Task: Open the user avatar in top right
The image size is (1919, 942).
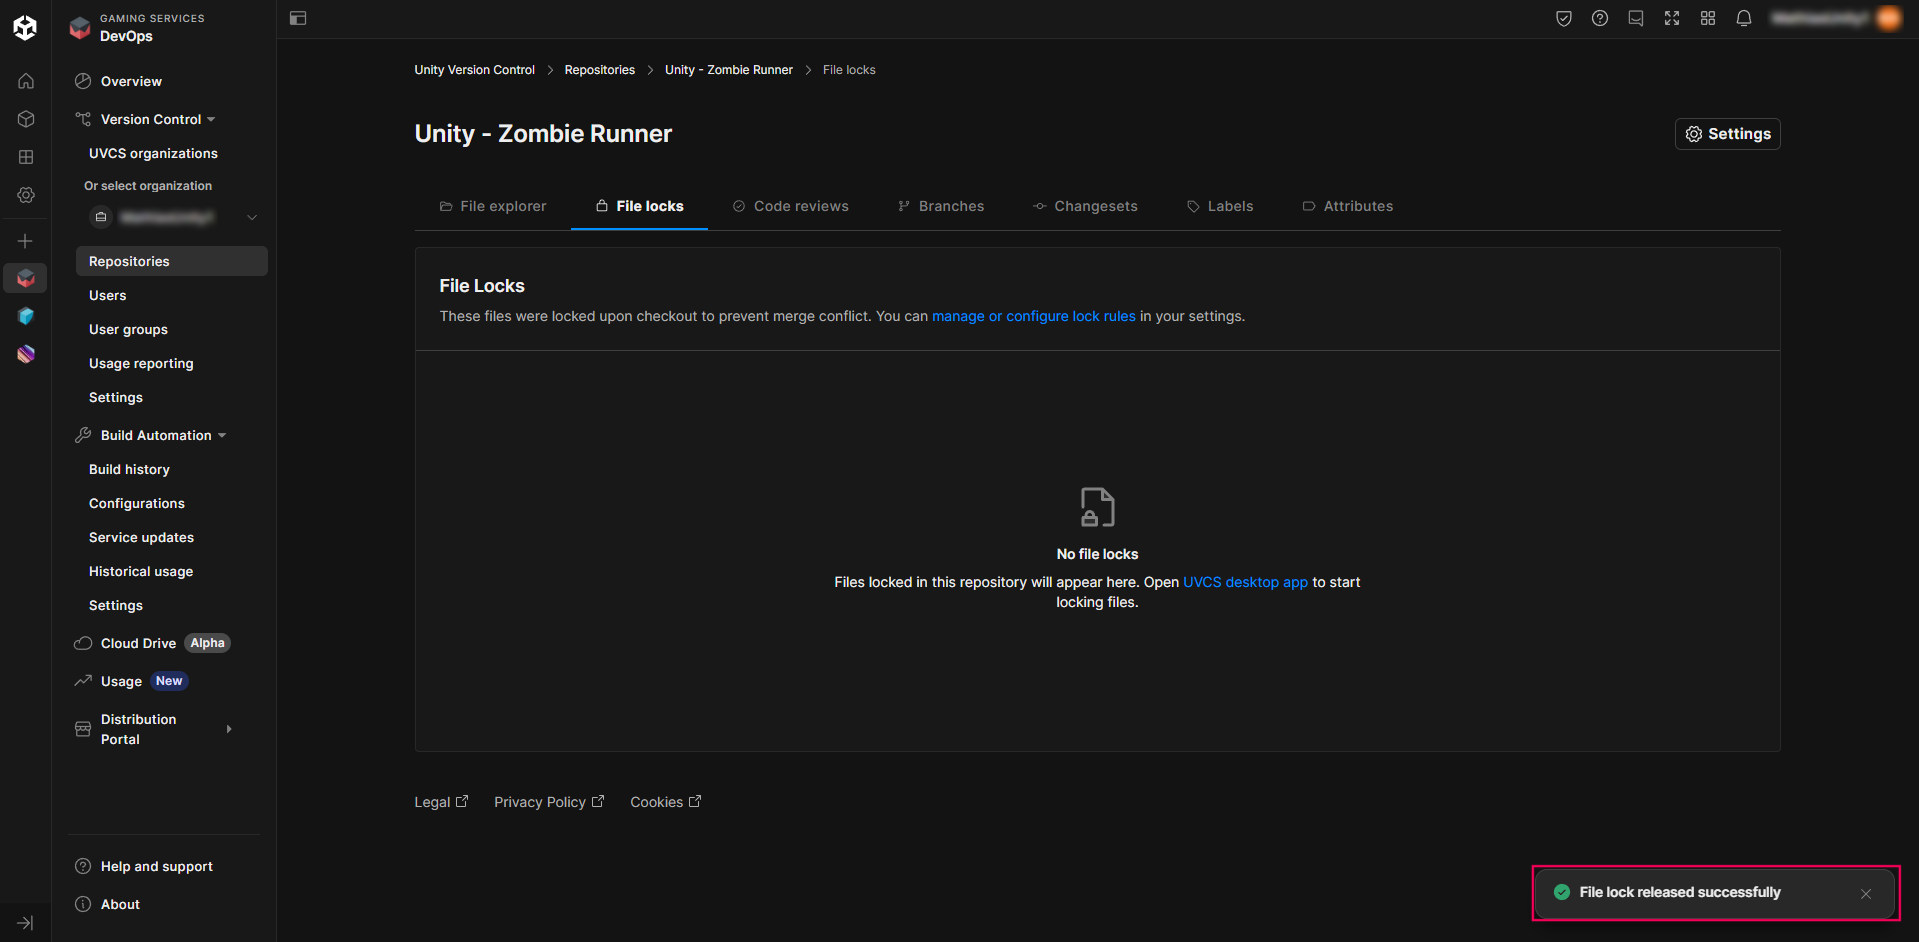Action: coord(1888,18)
